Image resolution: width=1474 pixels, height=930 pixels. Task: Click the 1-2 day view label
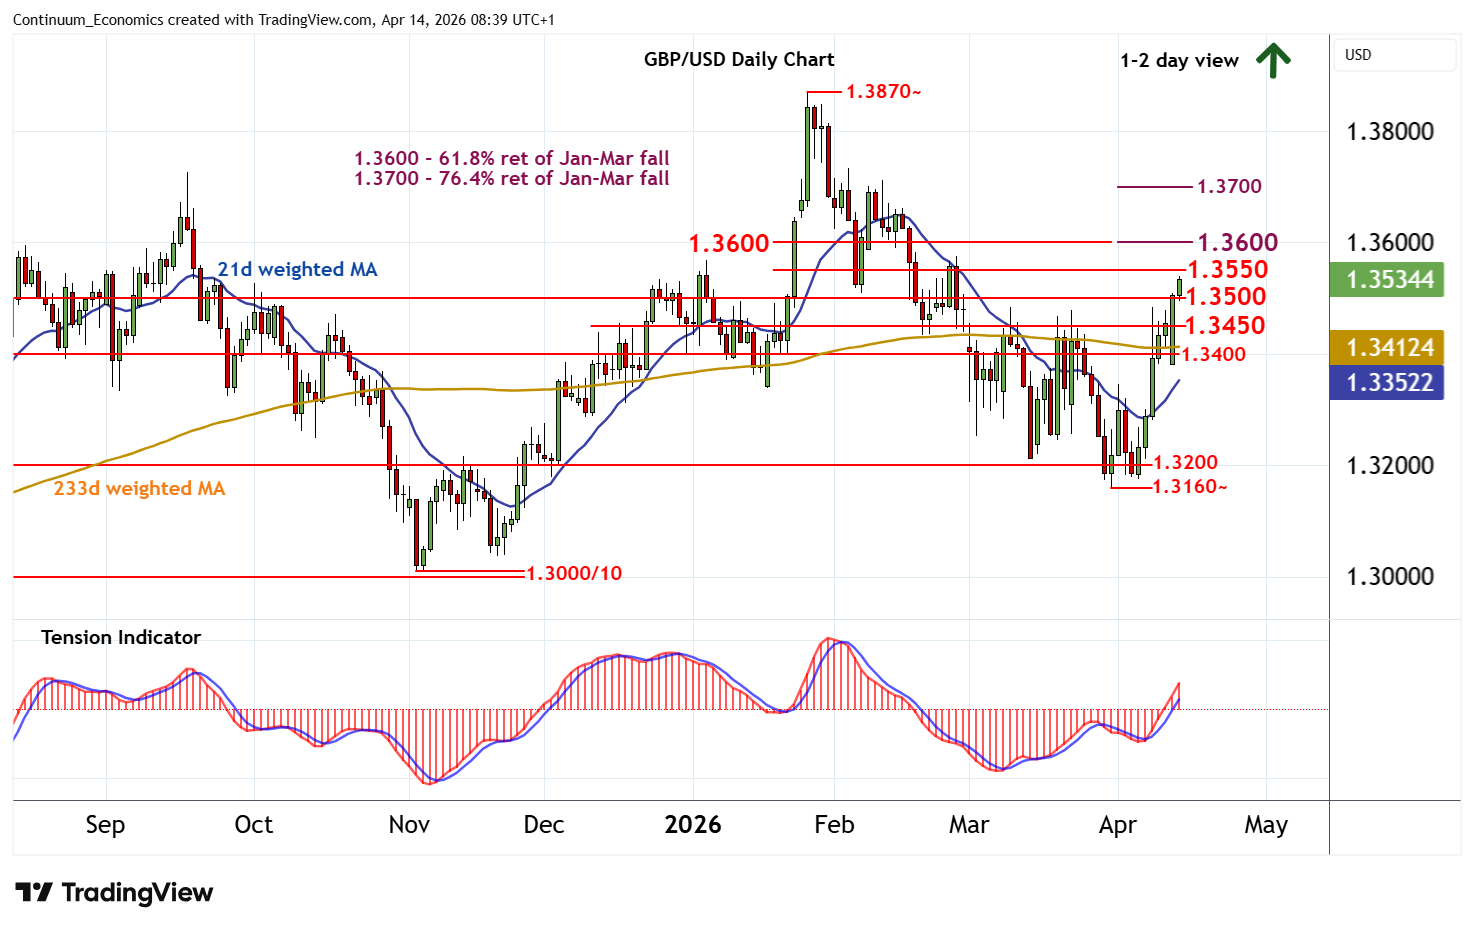click(x=1178, y=61)
